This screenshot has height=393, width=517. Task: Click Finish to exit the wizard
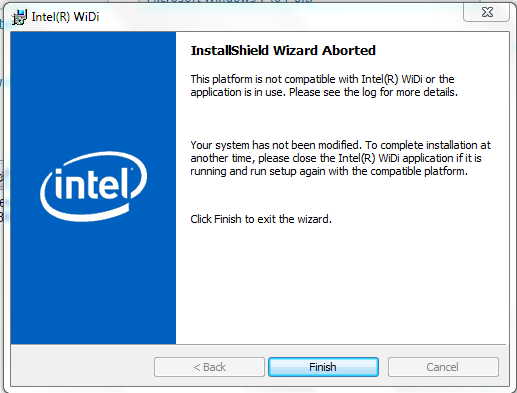[323, 367]
